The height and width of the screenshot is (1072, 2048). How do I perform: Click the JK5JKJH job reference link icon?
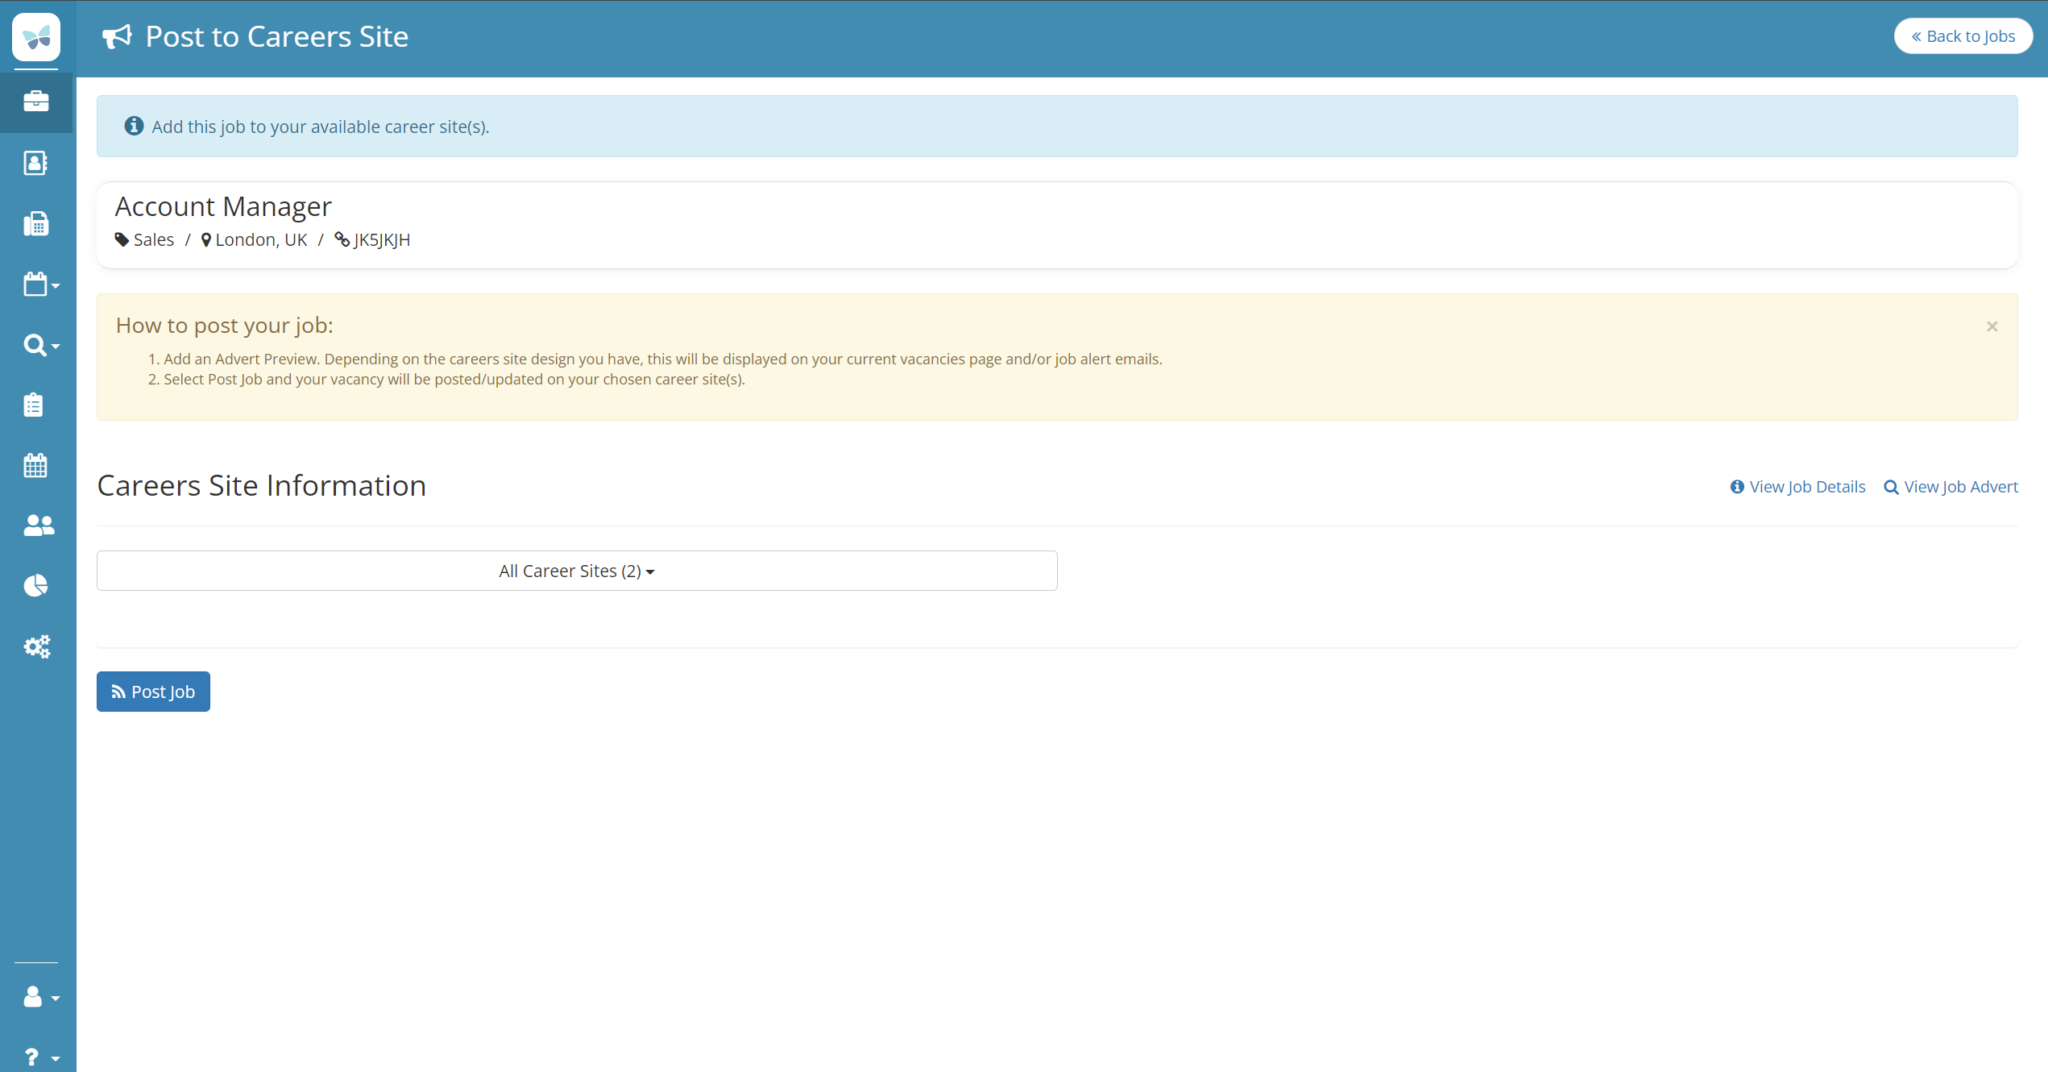tap(342, 240)
